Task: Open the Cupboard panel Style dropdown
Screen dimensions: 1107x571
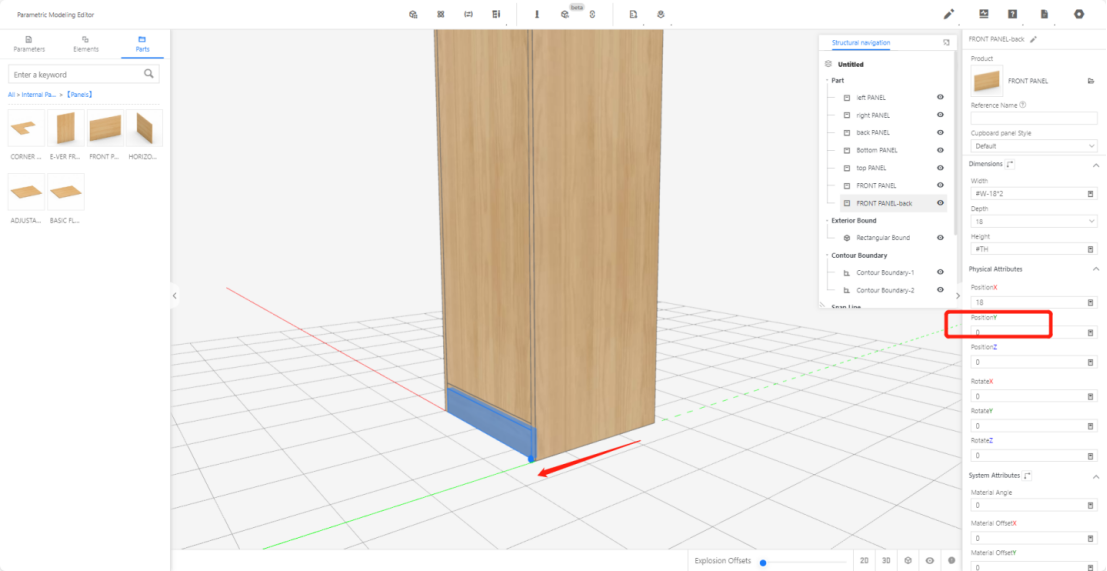Action: (x=1033, y=146)
